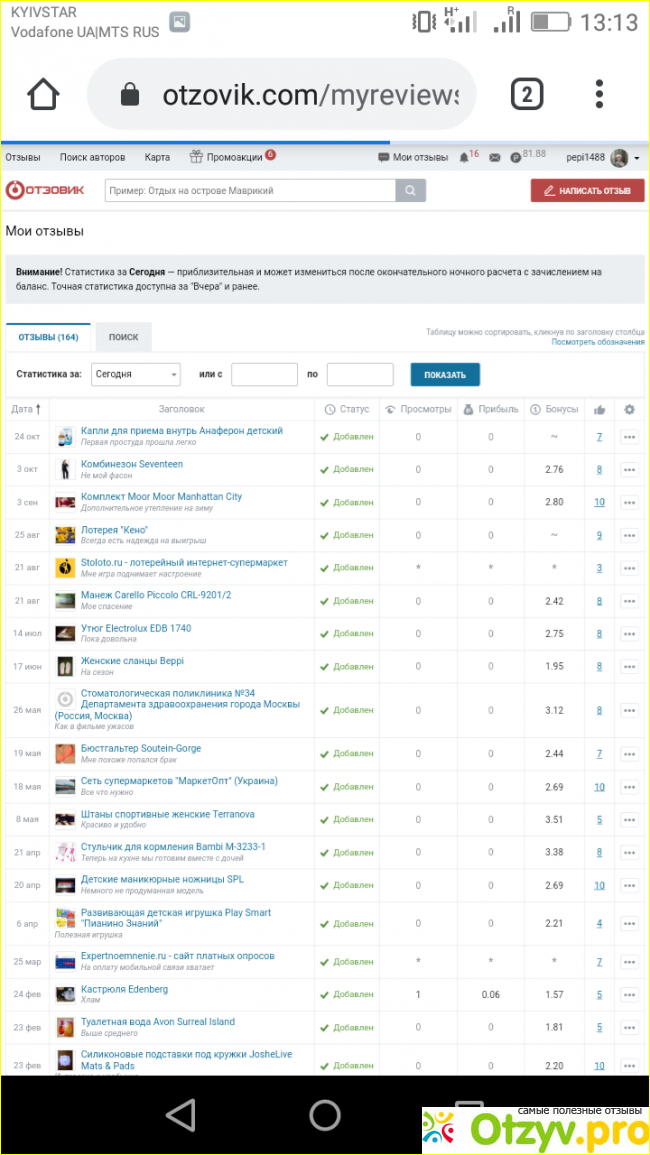Image resolution: width=650 pixels, height=1155 pixels.
Task: Open the browser three-dot menu
Action: tap(599, 95)
